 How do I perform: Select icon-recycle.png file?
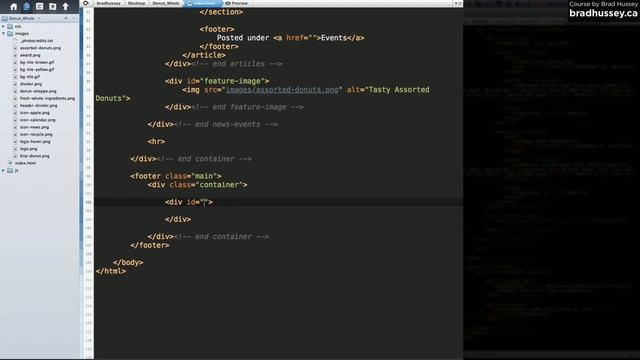pyautogui.click(x=36, y=134)
